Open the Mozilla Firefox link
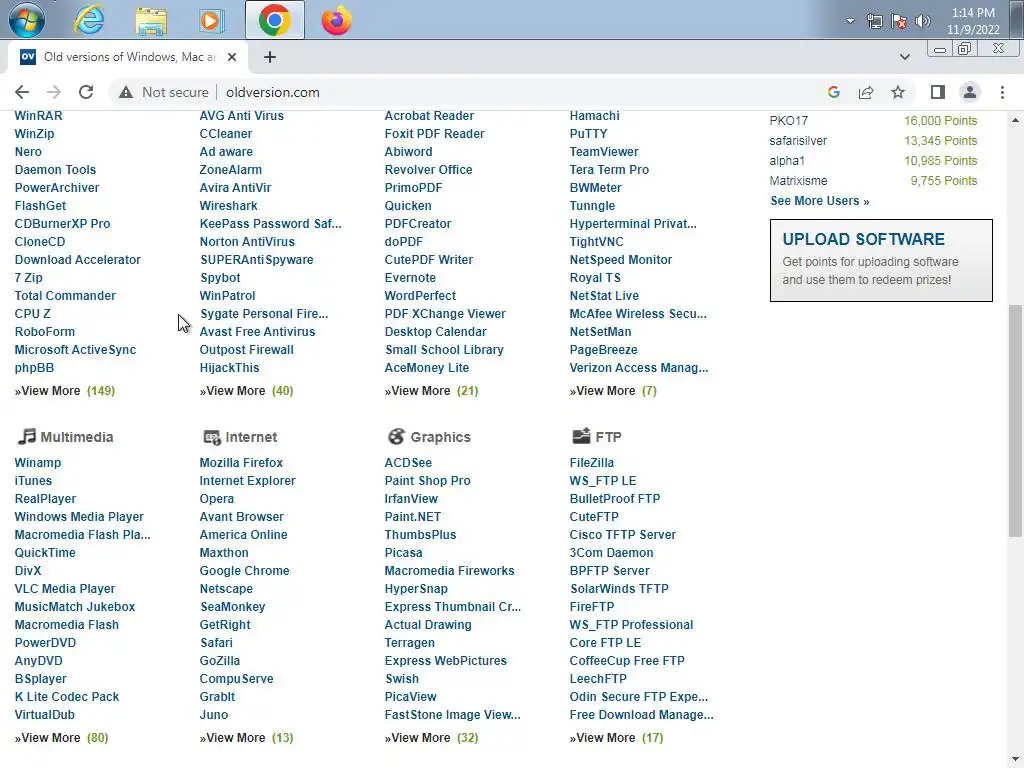The width and height of the screenshot is (1024, 768). tap(241, 462)
